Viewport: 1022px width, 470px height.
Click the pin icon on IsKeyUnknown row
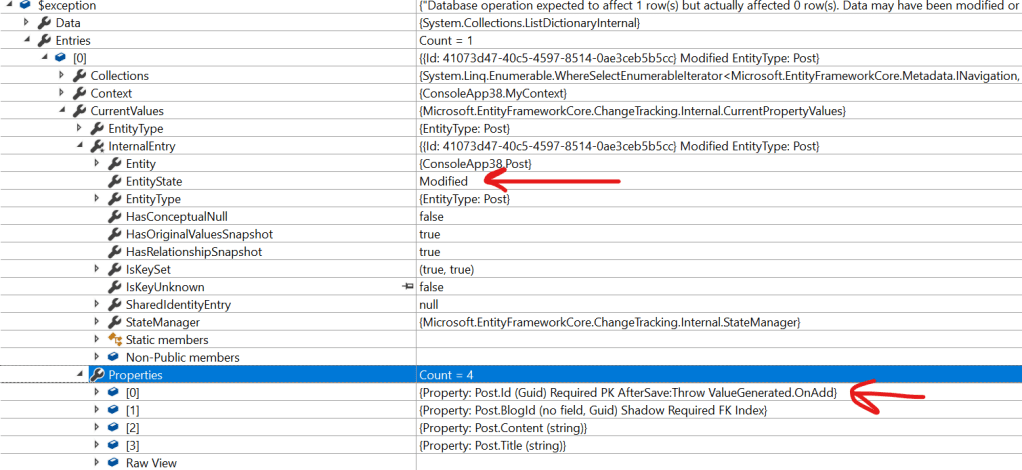(x=407, y=287)
